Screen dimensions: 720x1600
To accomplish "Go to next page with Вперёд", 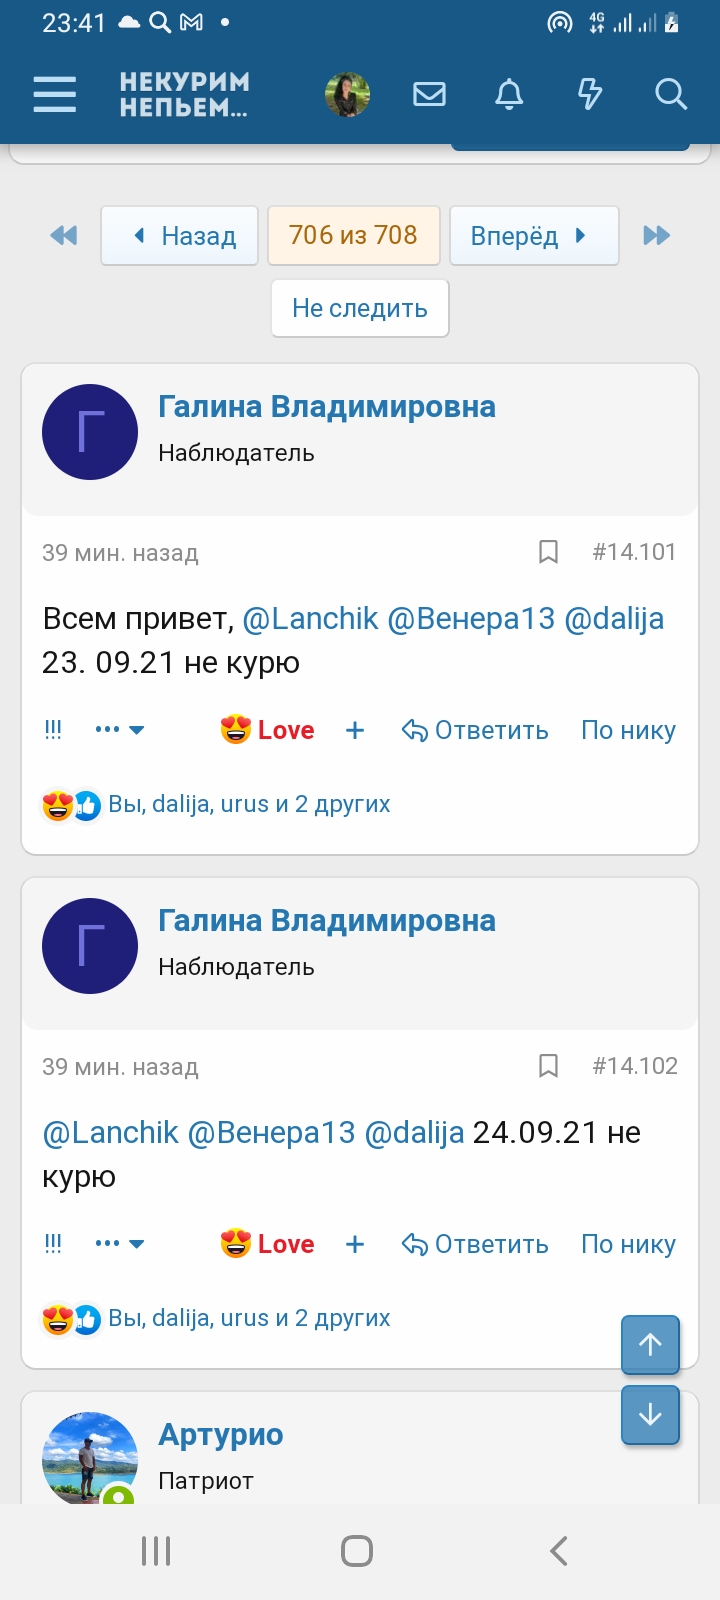I will tap(534, 236).
